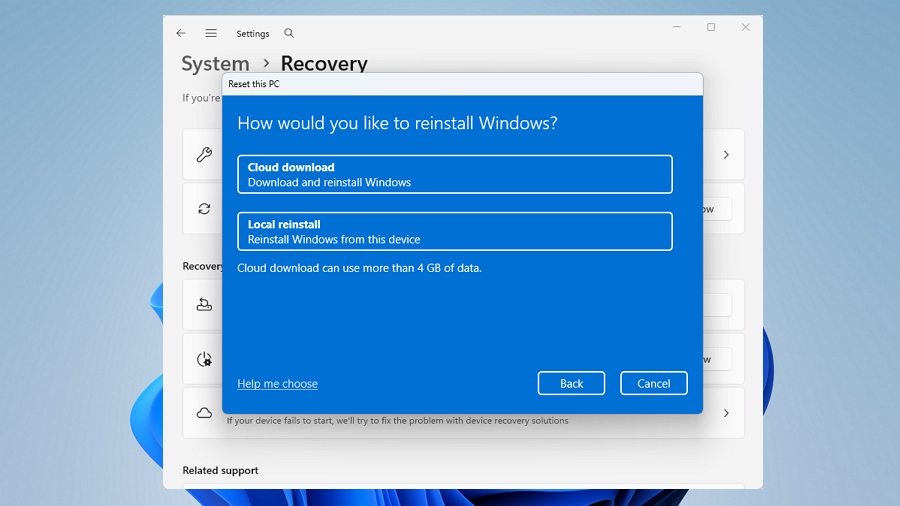
Task: Click the Recovery breadcrumb heading
Action: [x=324, y=64]
